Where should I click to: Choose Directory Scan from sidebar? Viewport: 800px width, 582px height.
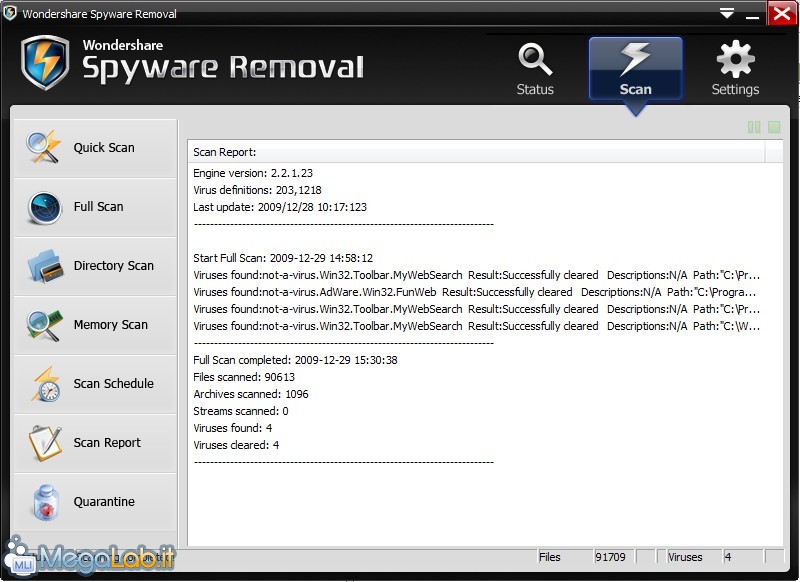(95, 266)
